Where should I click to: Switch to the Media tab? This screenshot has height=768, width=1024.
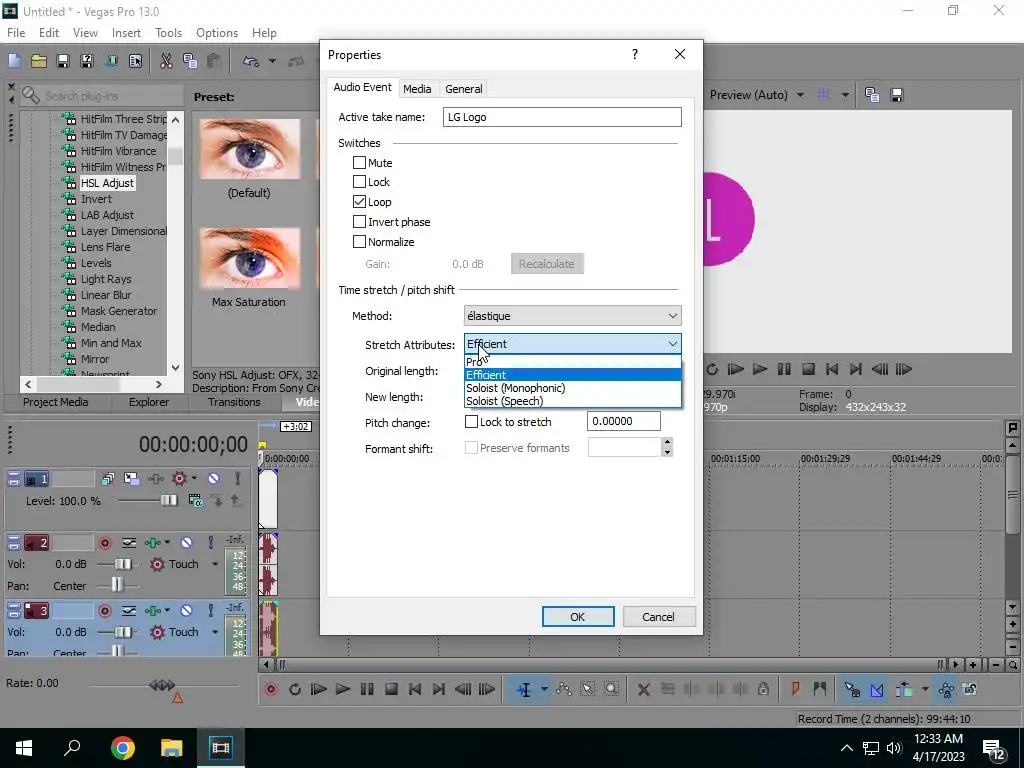(x=417, y=89)
